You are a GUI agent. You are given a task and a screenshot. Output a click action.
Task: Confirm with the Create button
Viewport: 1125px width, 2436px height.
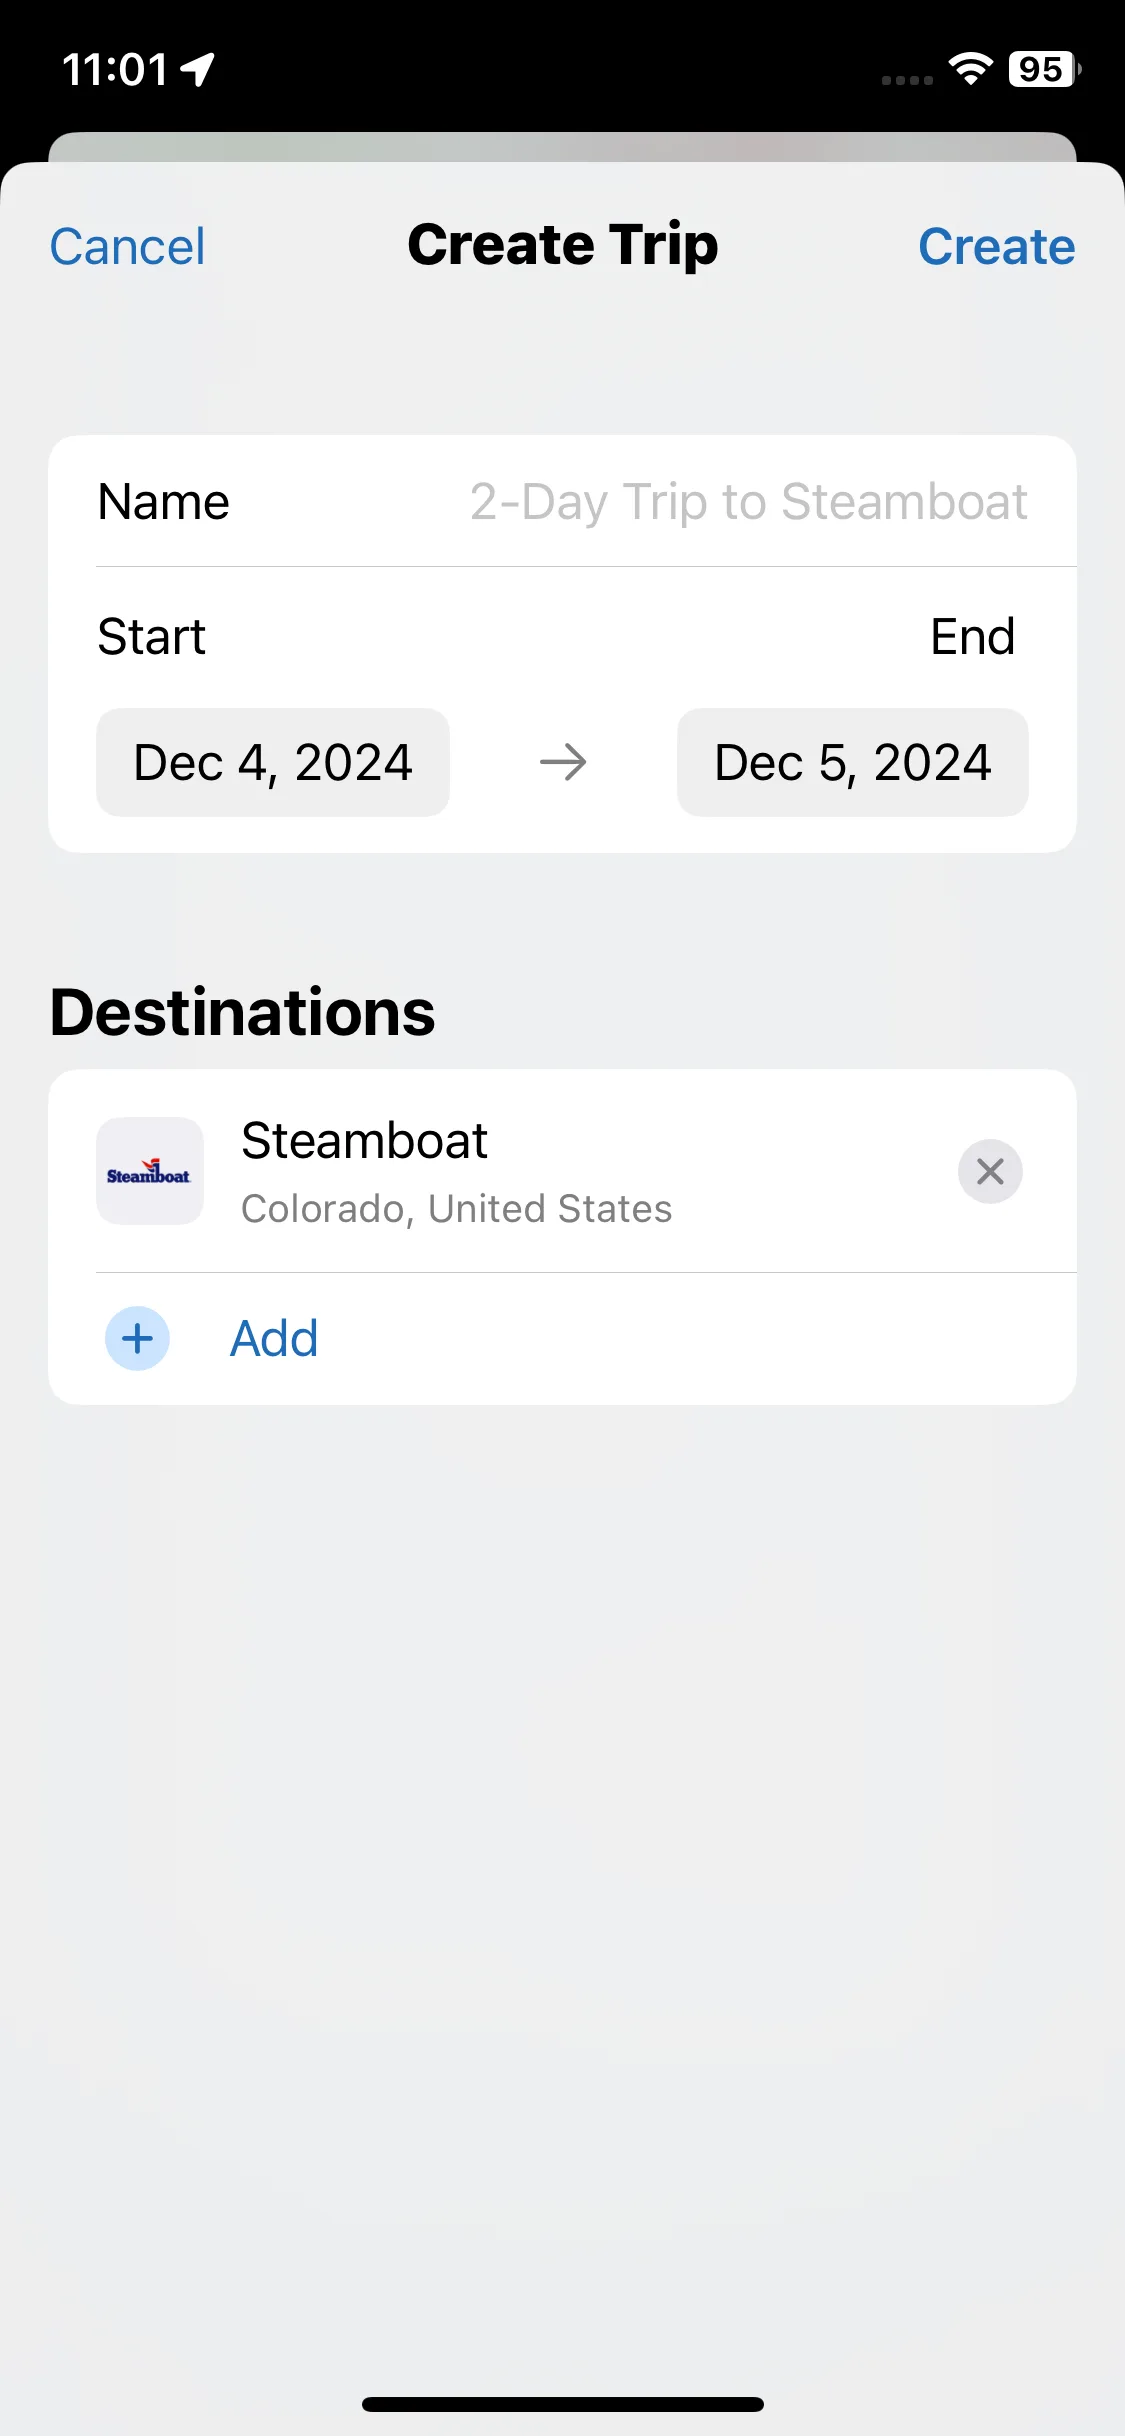pos(997,247)
